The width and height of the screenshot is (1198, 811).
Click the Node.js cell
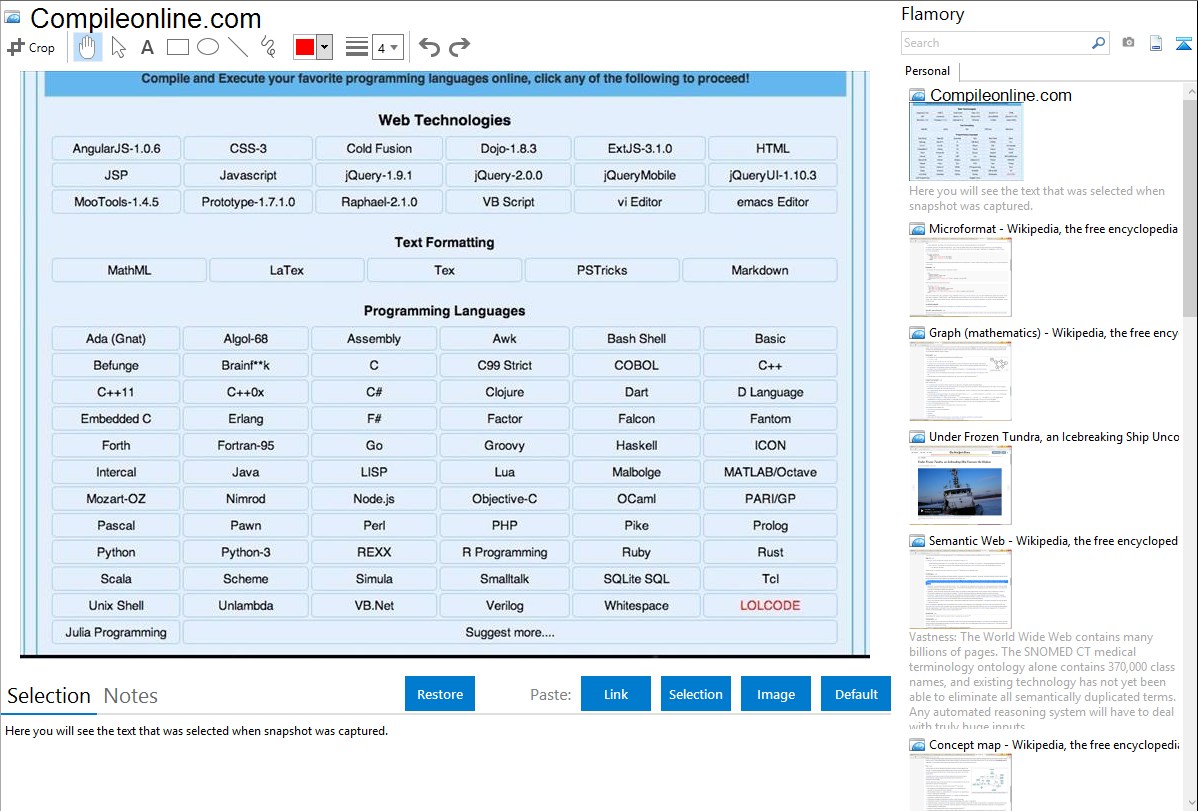(374, 498)
